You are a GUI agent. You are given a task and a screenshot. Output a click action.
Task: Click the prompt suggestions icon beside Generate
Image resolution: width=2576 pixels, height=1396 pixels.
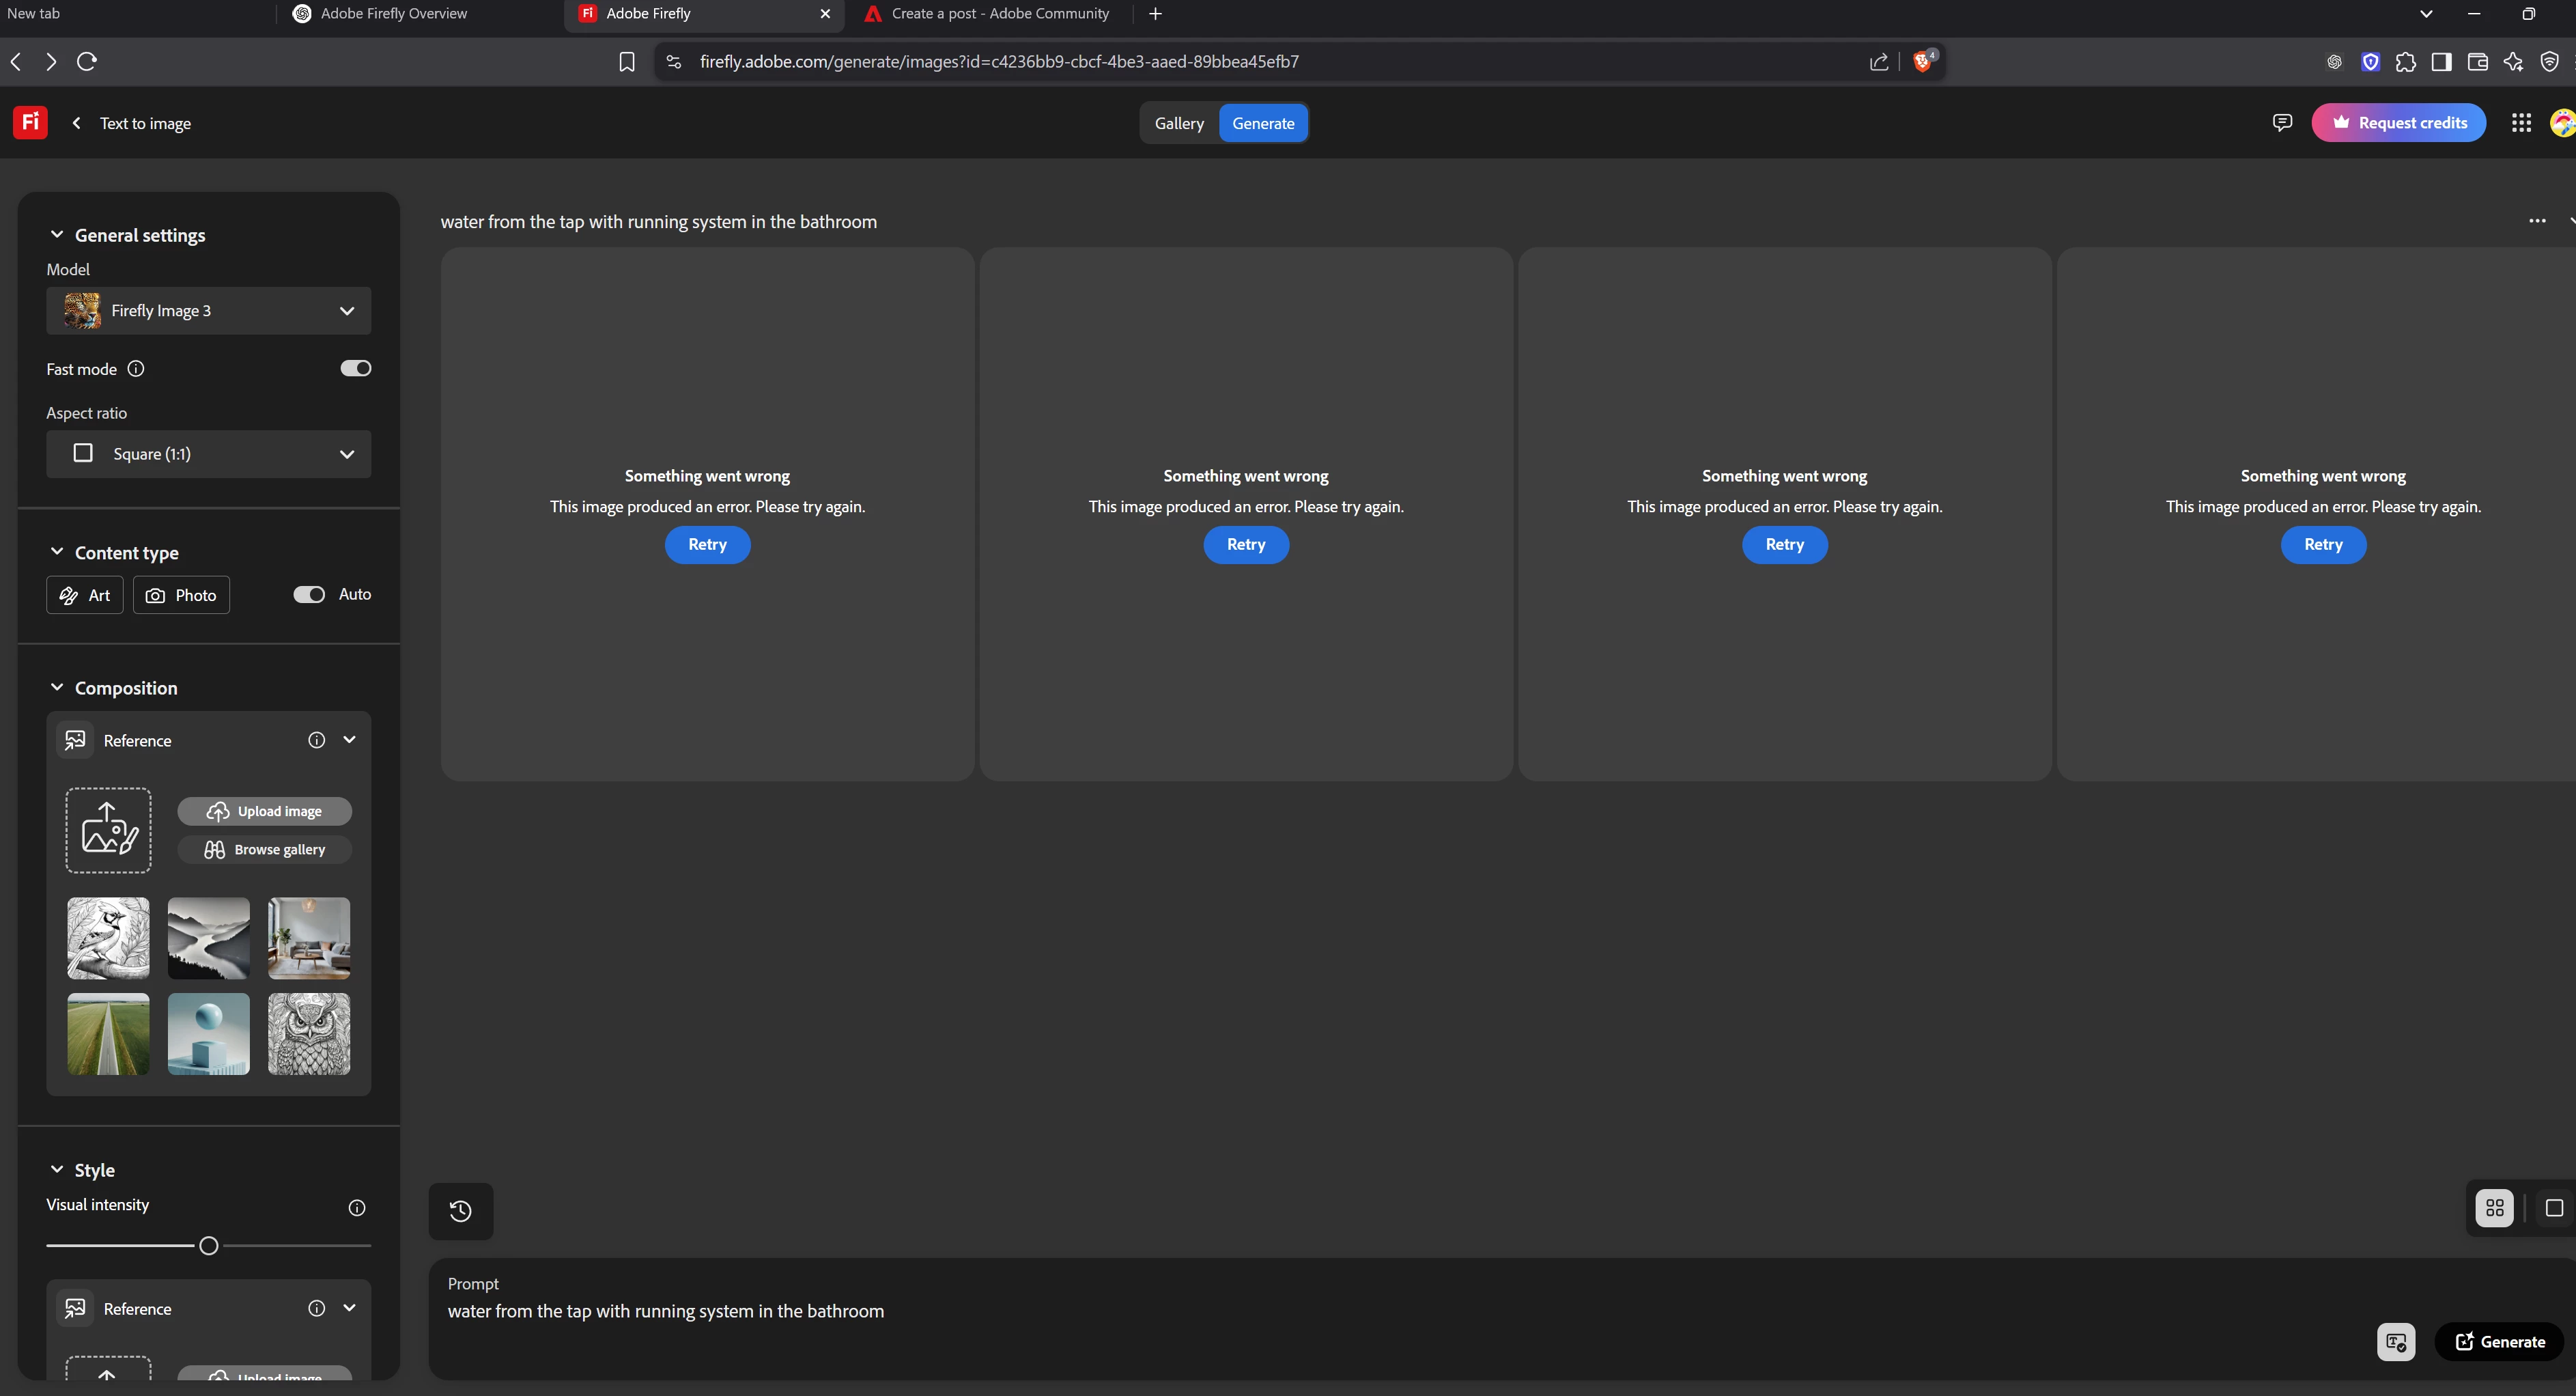click(x=2395, y=1342)
